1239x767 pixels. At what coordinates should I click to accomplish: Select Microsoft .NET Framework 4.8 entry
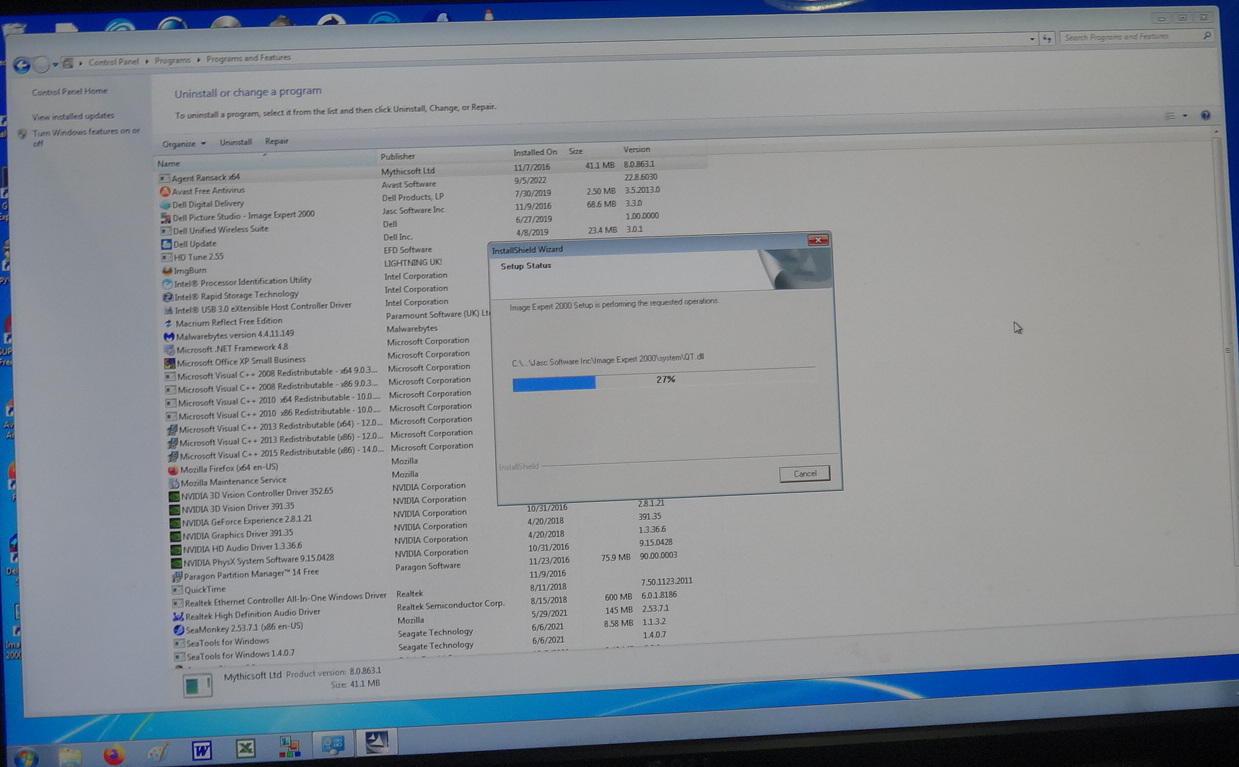[x=232, y=348]
